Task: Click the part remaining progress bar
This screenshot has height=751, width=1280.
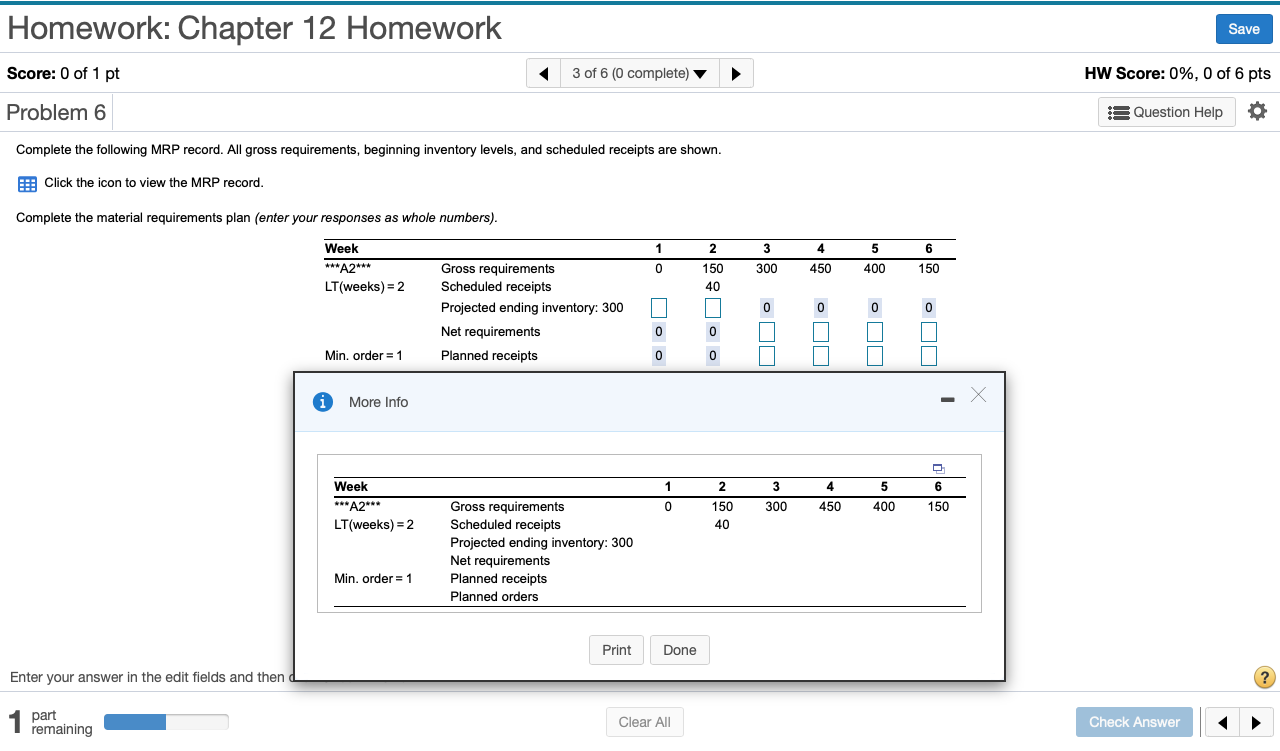Action: pyautogui.click(x=166, y=721)
